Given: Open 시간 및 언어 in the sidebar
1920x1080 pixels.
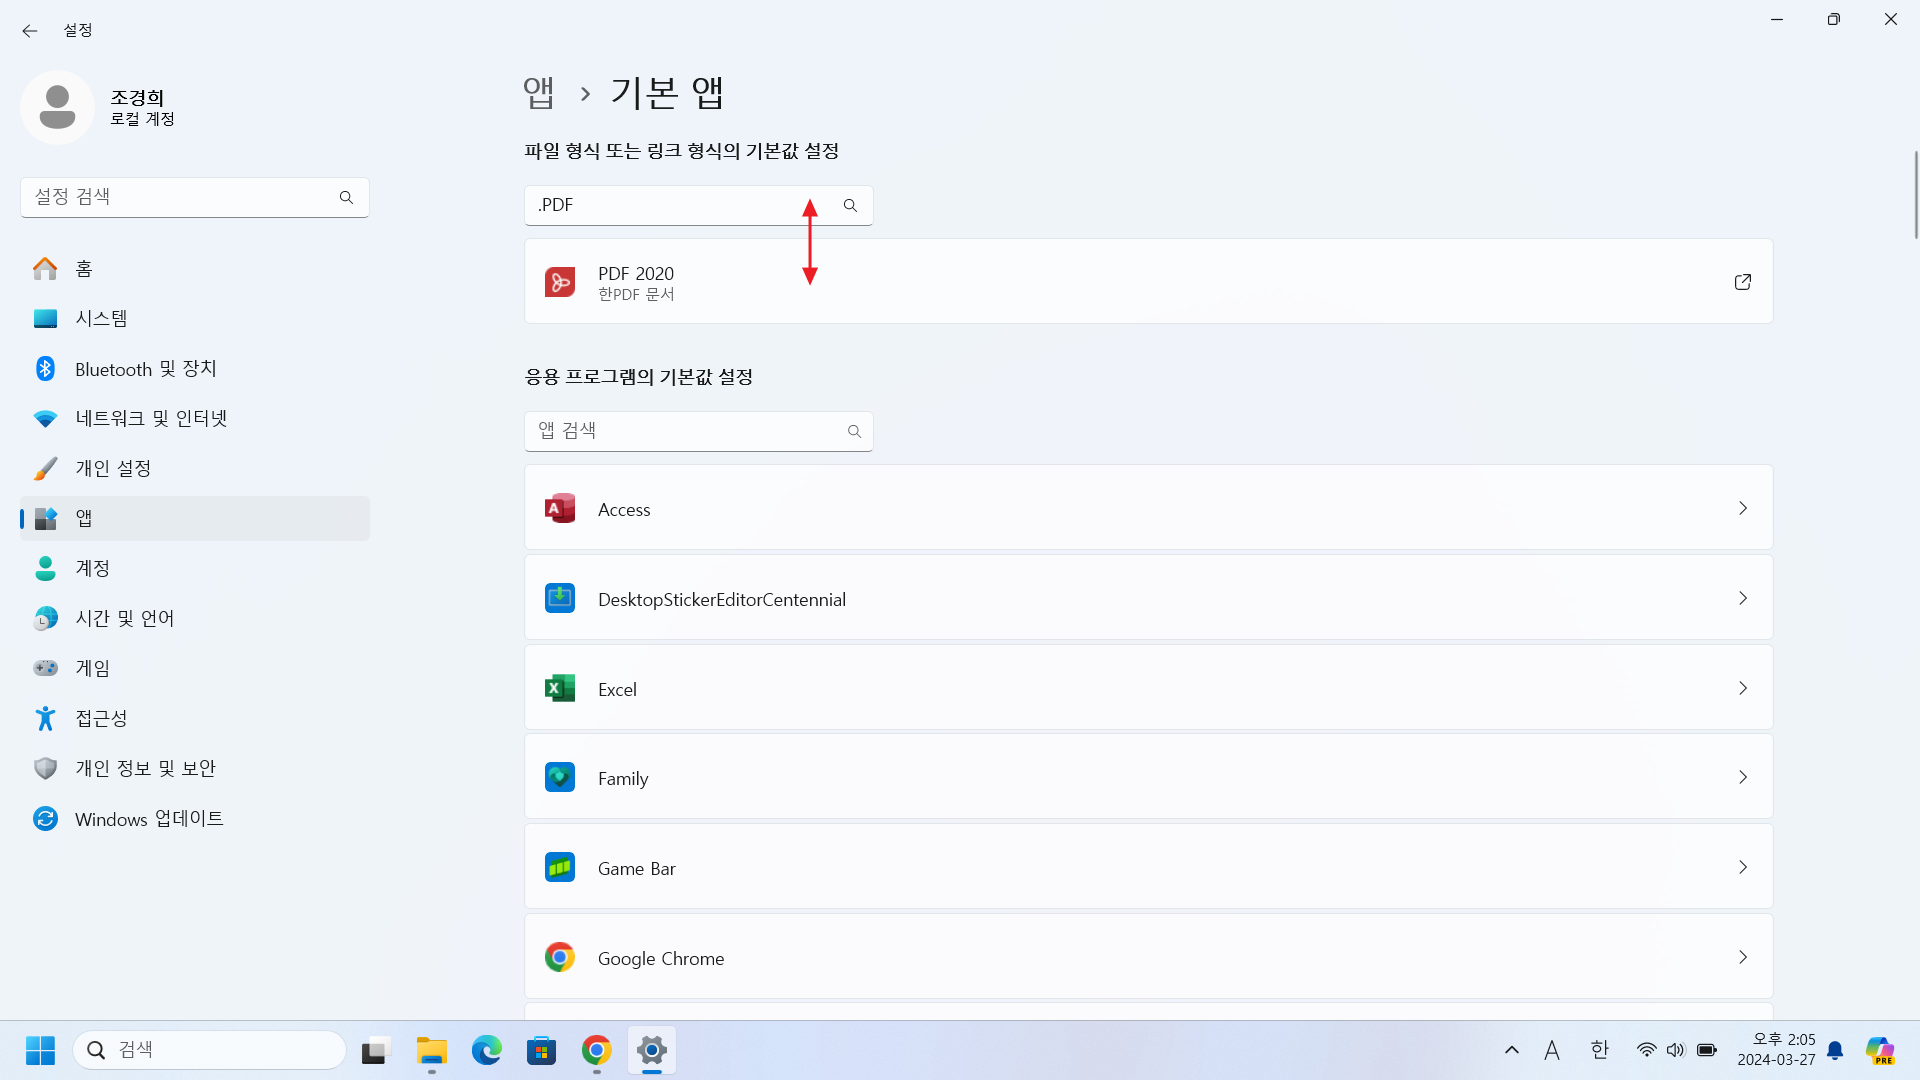Looking at the screenshot, I should pyautogui.click(x=195, y=618).
